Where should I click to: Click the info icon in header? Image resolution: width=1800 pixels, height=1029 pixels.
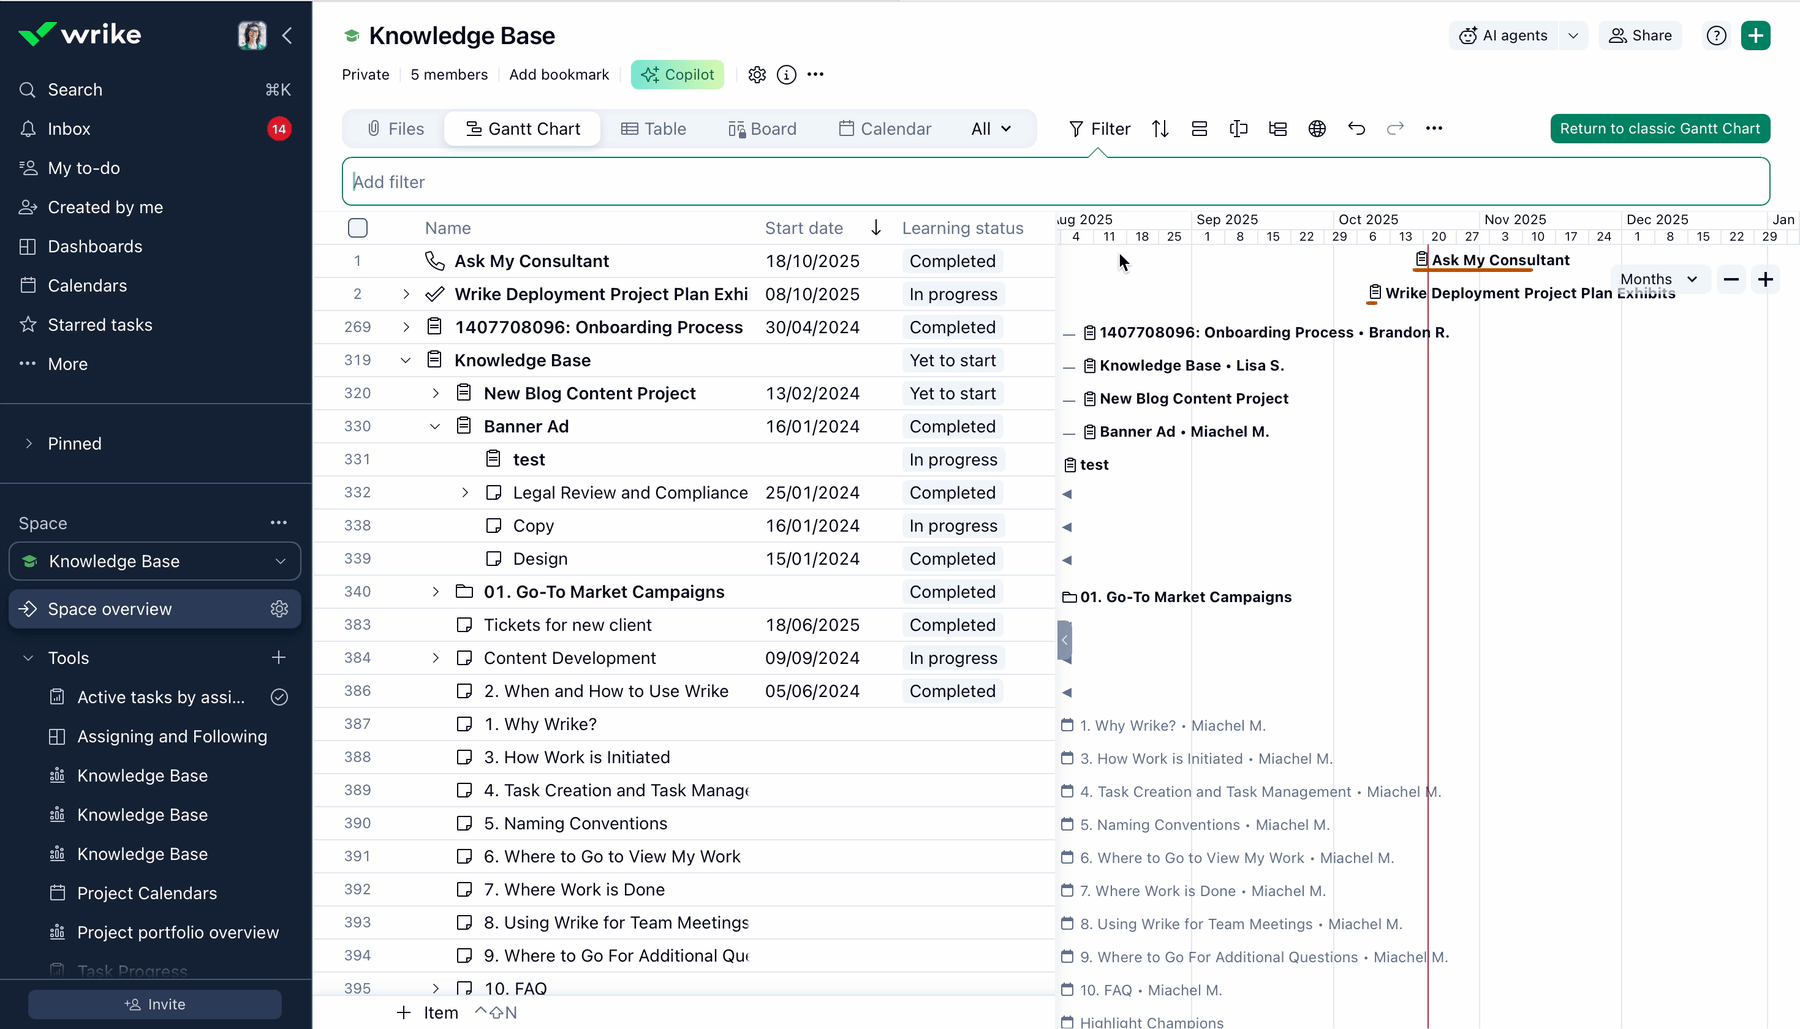tap(787, 75)
